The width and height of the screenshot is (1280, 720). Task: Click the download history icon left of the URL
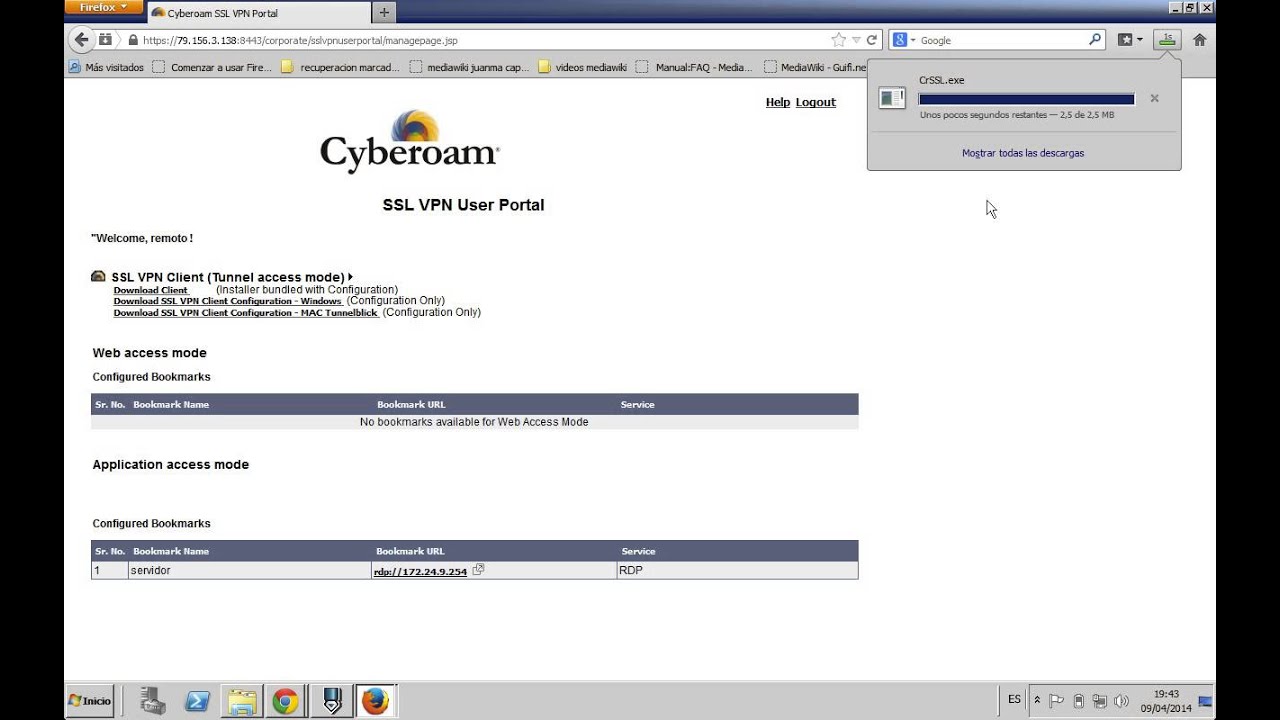(x=105, y=40)
